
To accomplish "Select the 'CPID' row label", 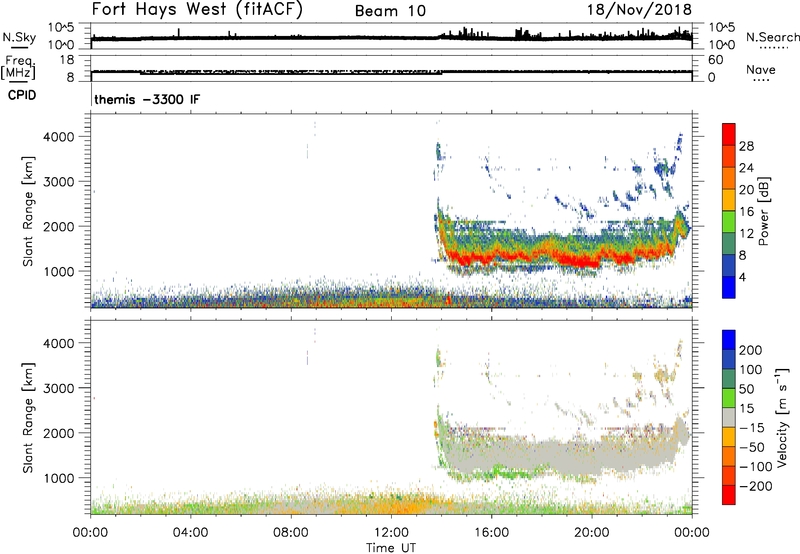I will [x=22, y=95].
